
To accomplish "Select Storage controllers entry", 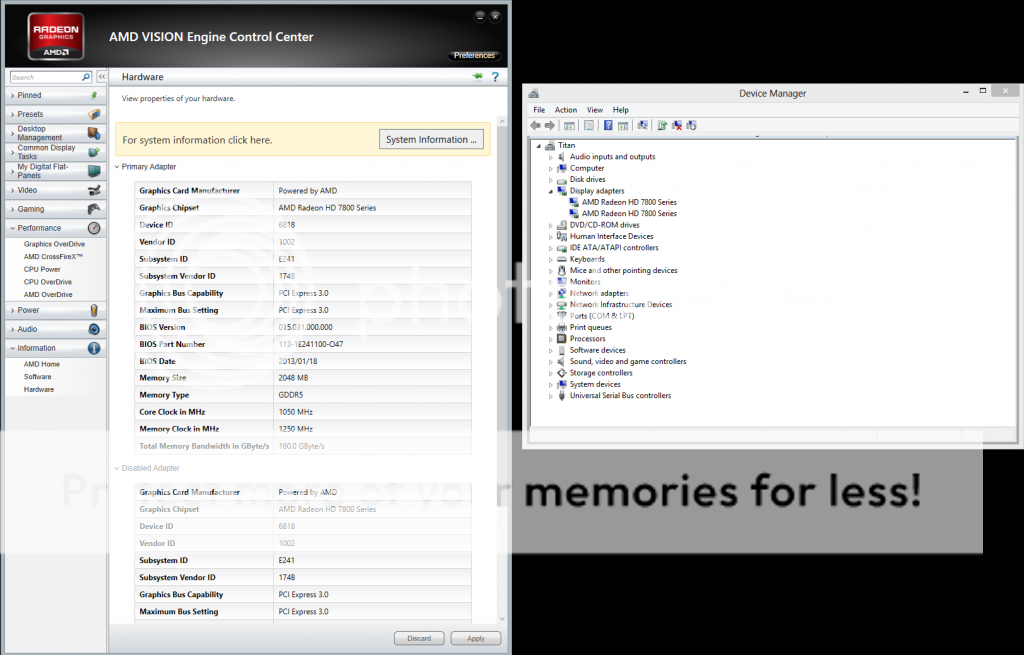I will coord(601,373).
